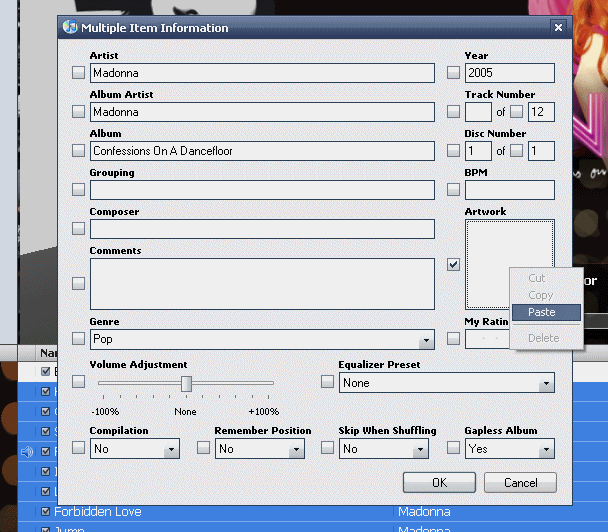Click inside the Comments text area
Screen dimensions: 608x532
click(262, 284)
